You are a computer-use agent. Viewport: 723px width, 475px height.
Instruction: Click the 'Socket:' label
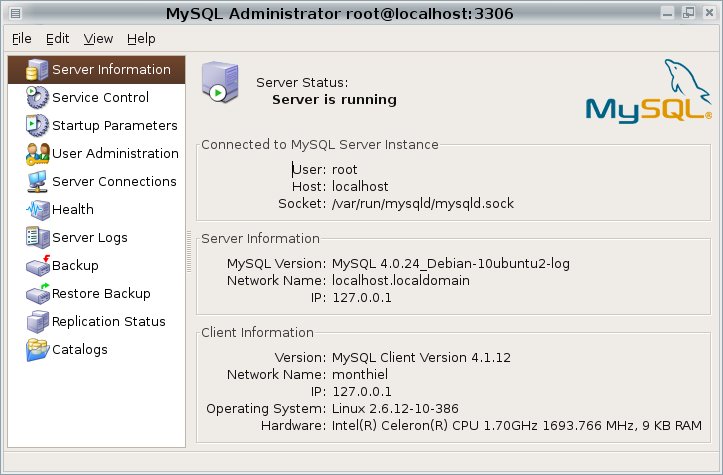pos(302,204)
